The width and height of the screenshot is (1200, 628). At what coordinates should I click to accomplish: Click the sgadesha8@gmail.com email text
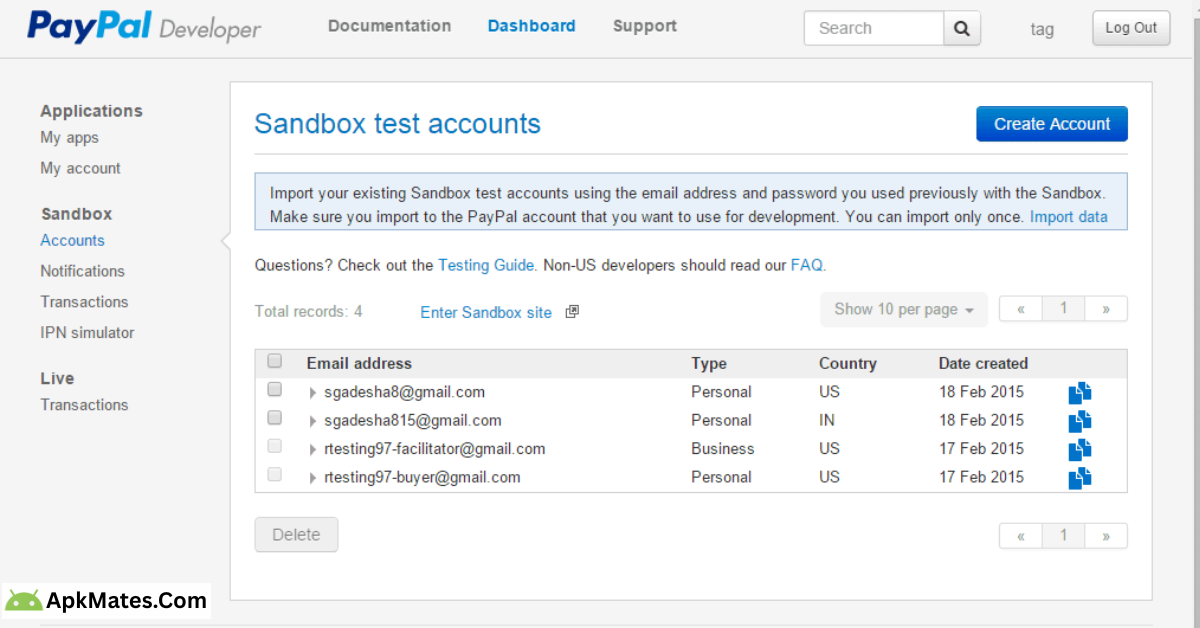pos(404,392)
